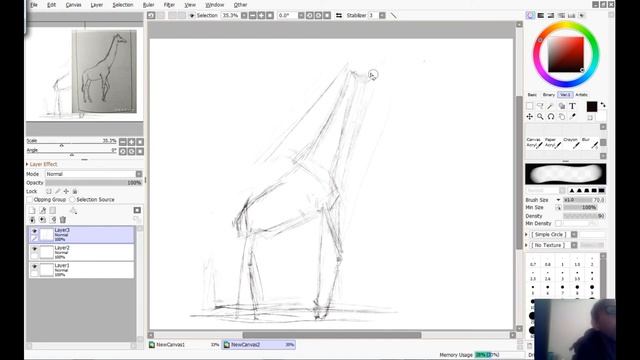Open the Canvas menu

coord(73,5)
